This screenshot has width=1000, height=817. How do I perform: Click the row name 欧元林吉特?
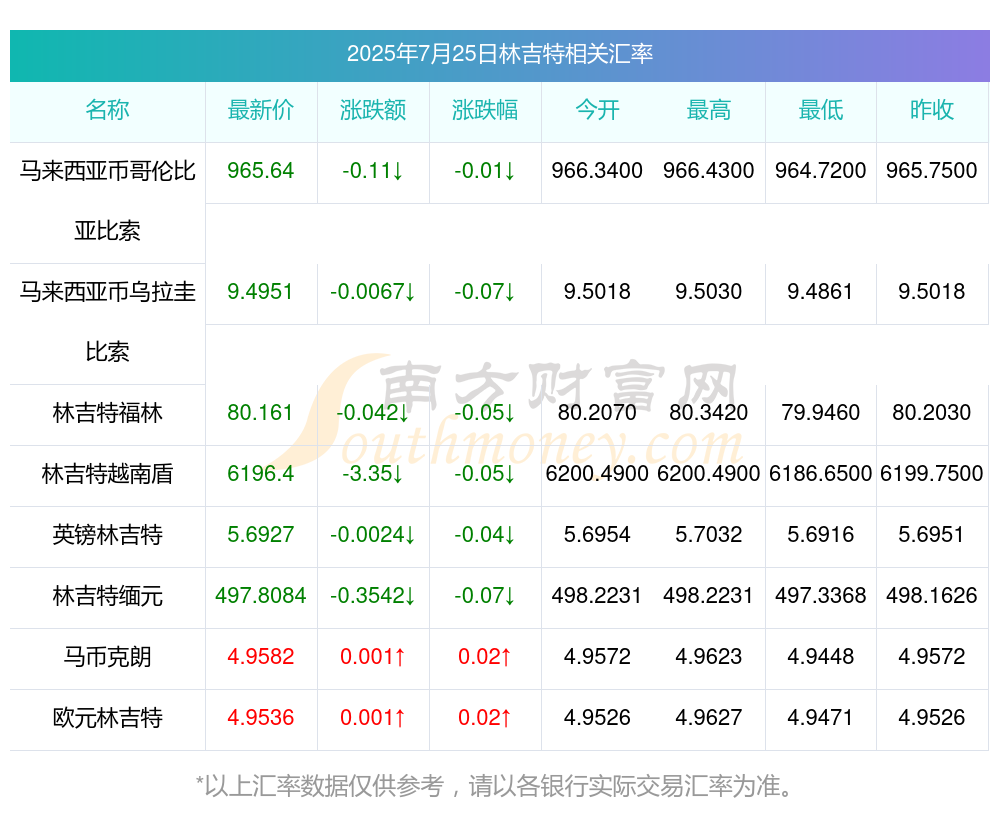click(x=107, y=718)
